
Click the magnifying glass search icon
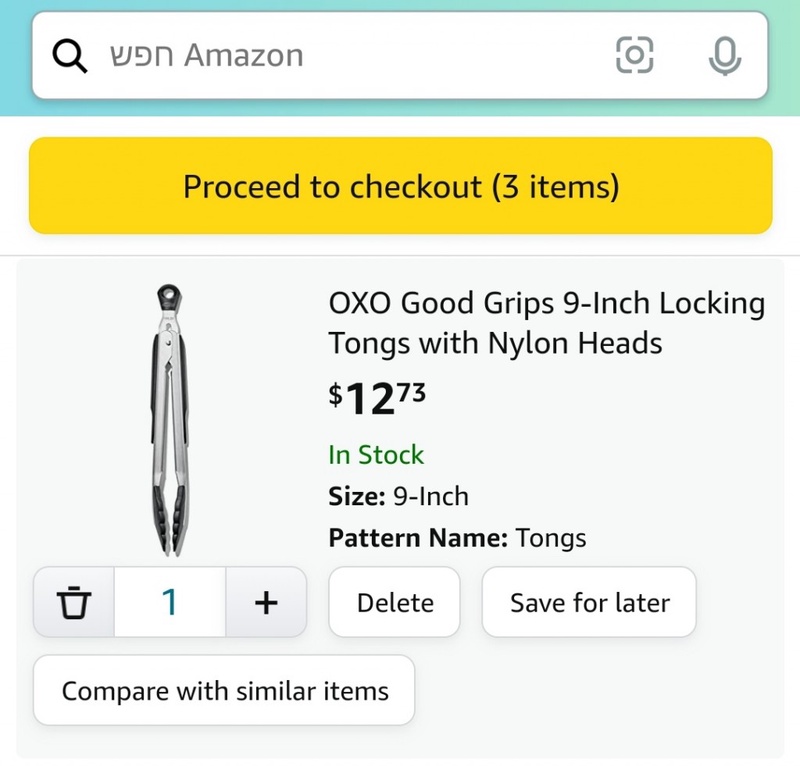(69, 56)
